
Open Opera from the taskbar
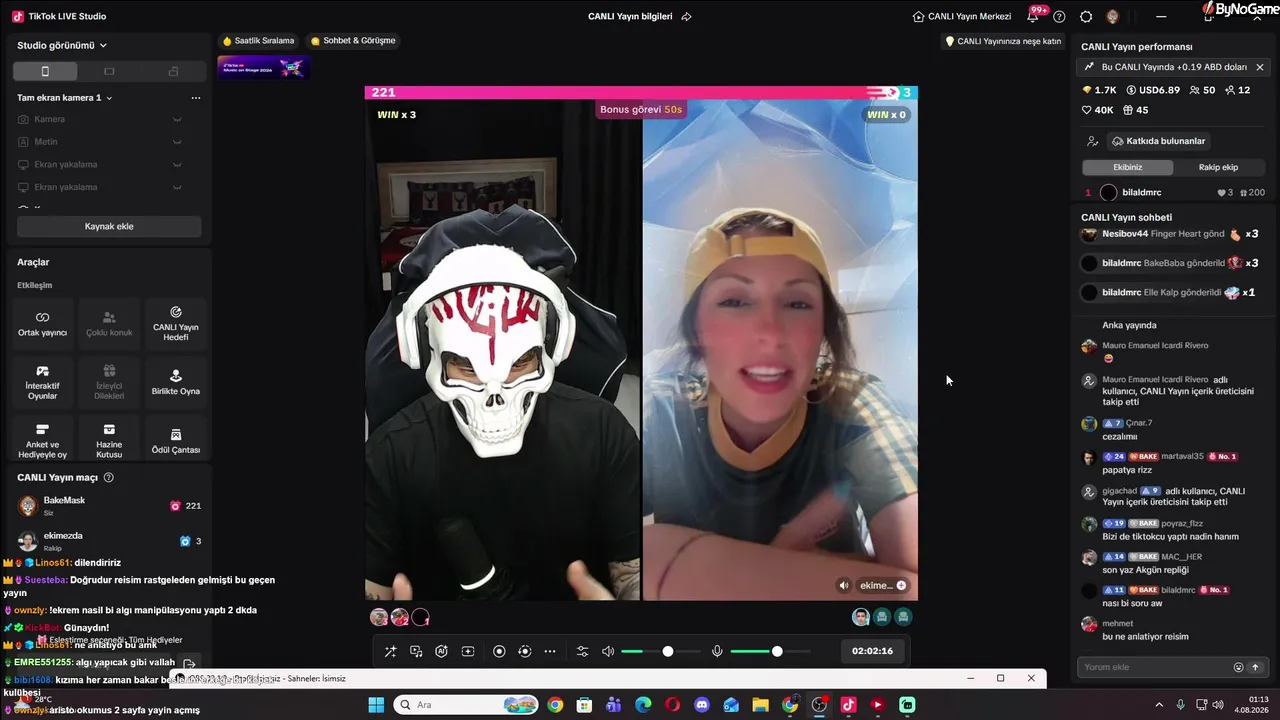tap(673, 705)
